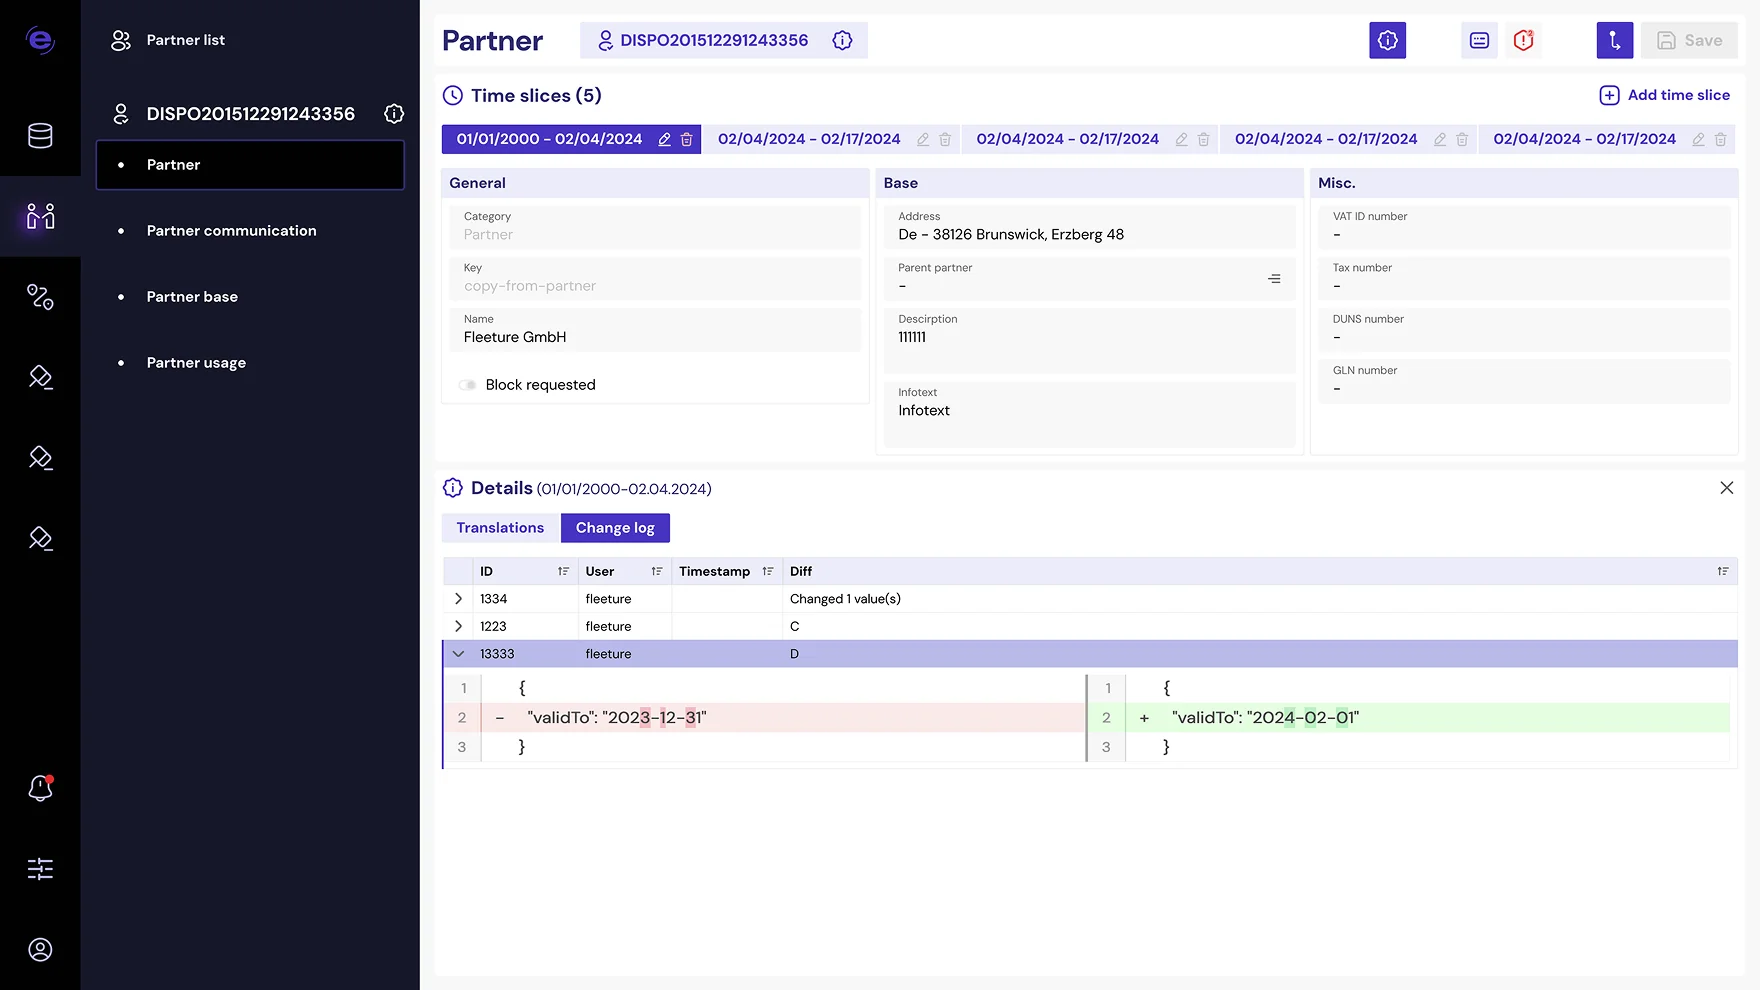Click the DISPO201512291243356 header chip

tap(723, 40)
